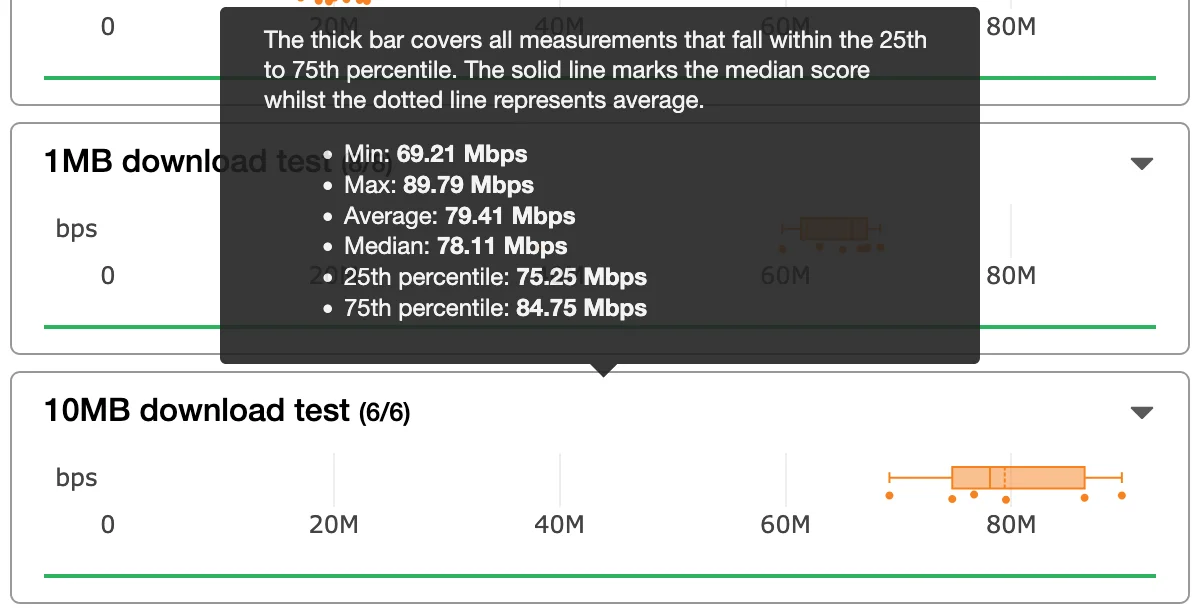Click the left whisker end cap of 10MB plot
The width and height of the screenshot is (1194, 608).
coord(889,477)
